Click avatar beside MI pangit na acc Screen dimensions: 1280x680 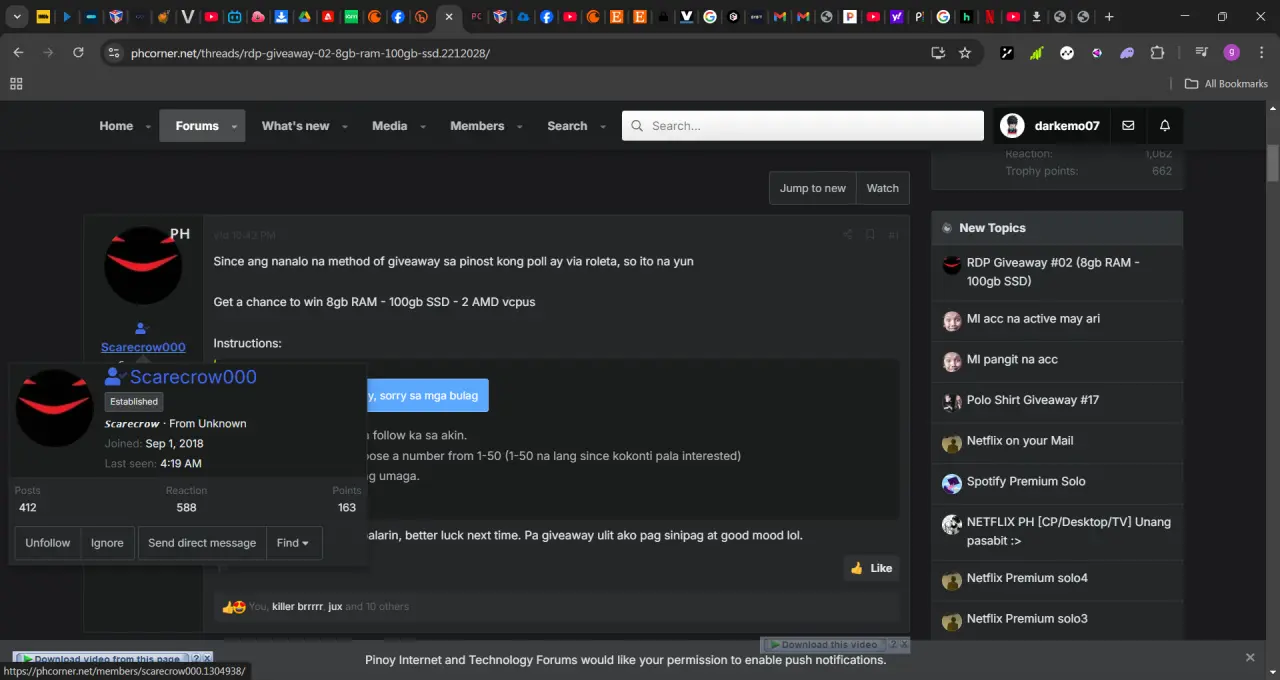(x=952, y=362)
